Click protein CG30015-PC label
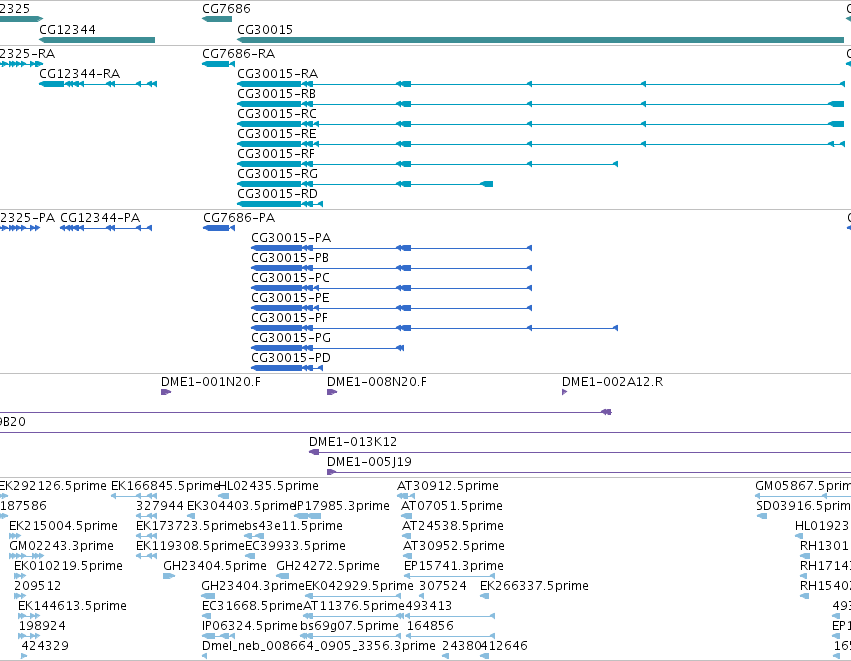This screenshot has height=661, width=851. 290,278
